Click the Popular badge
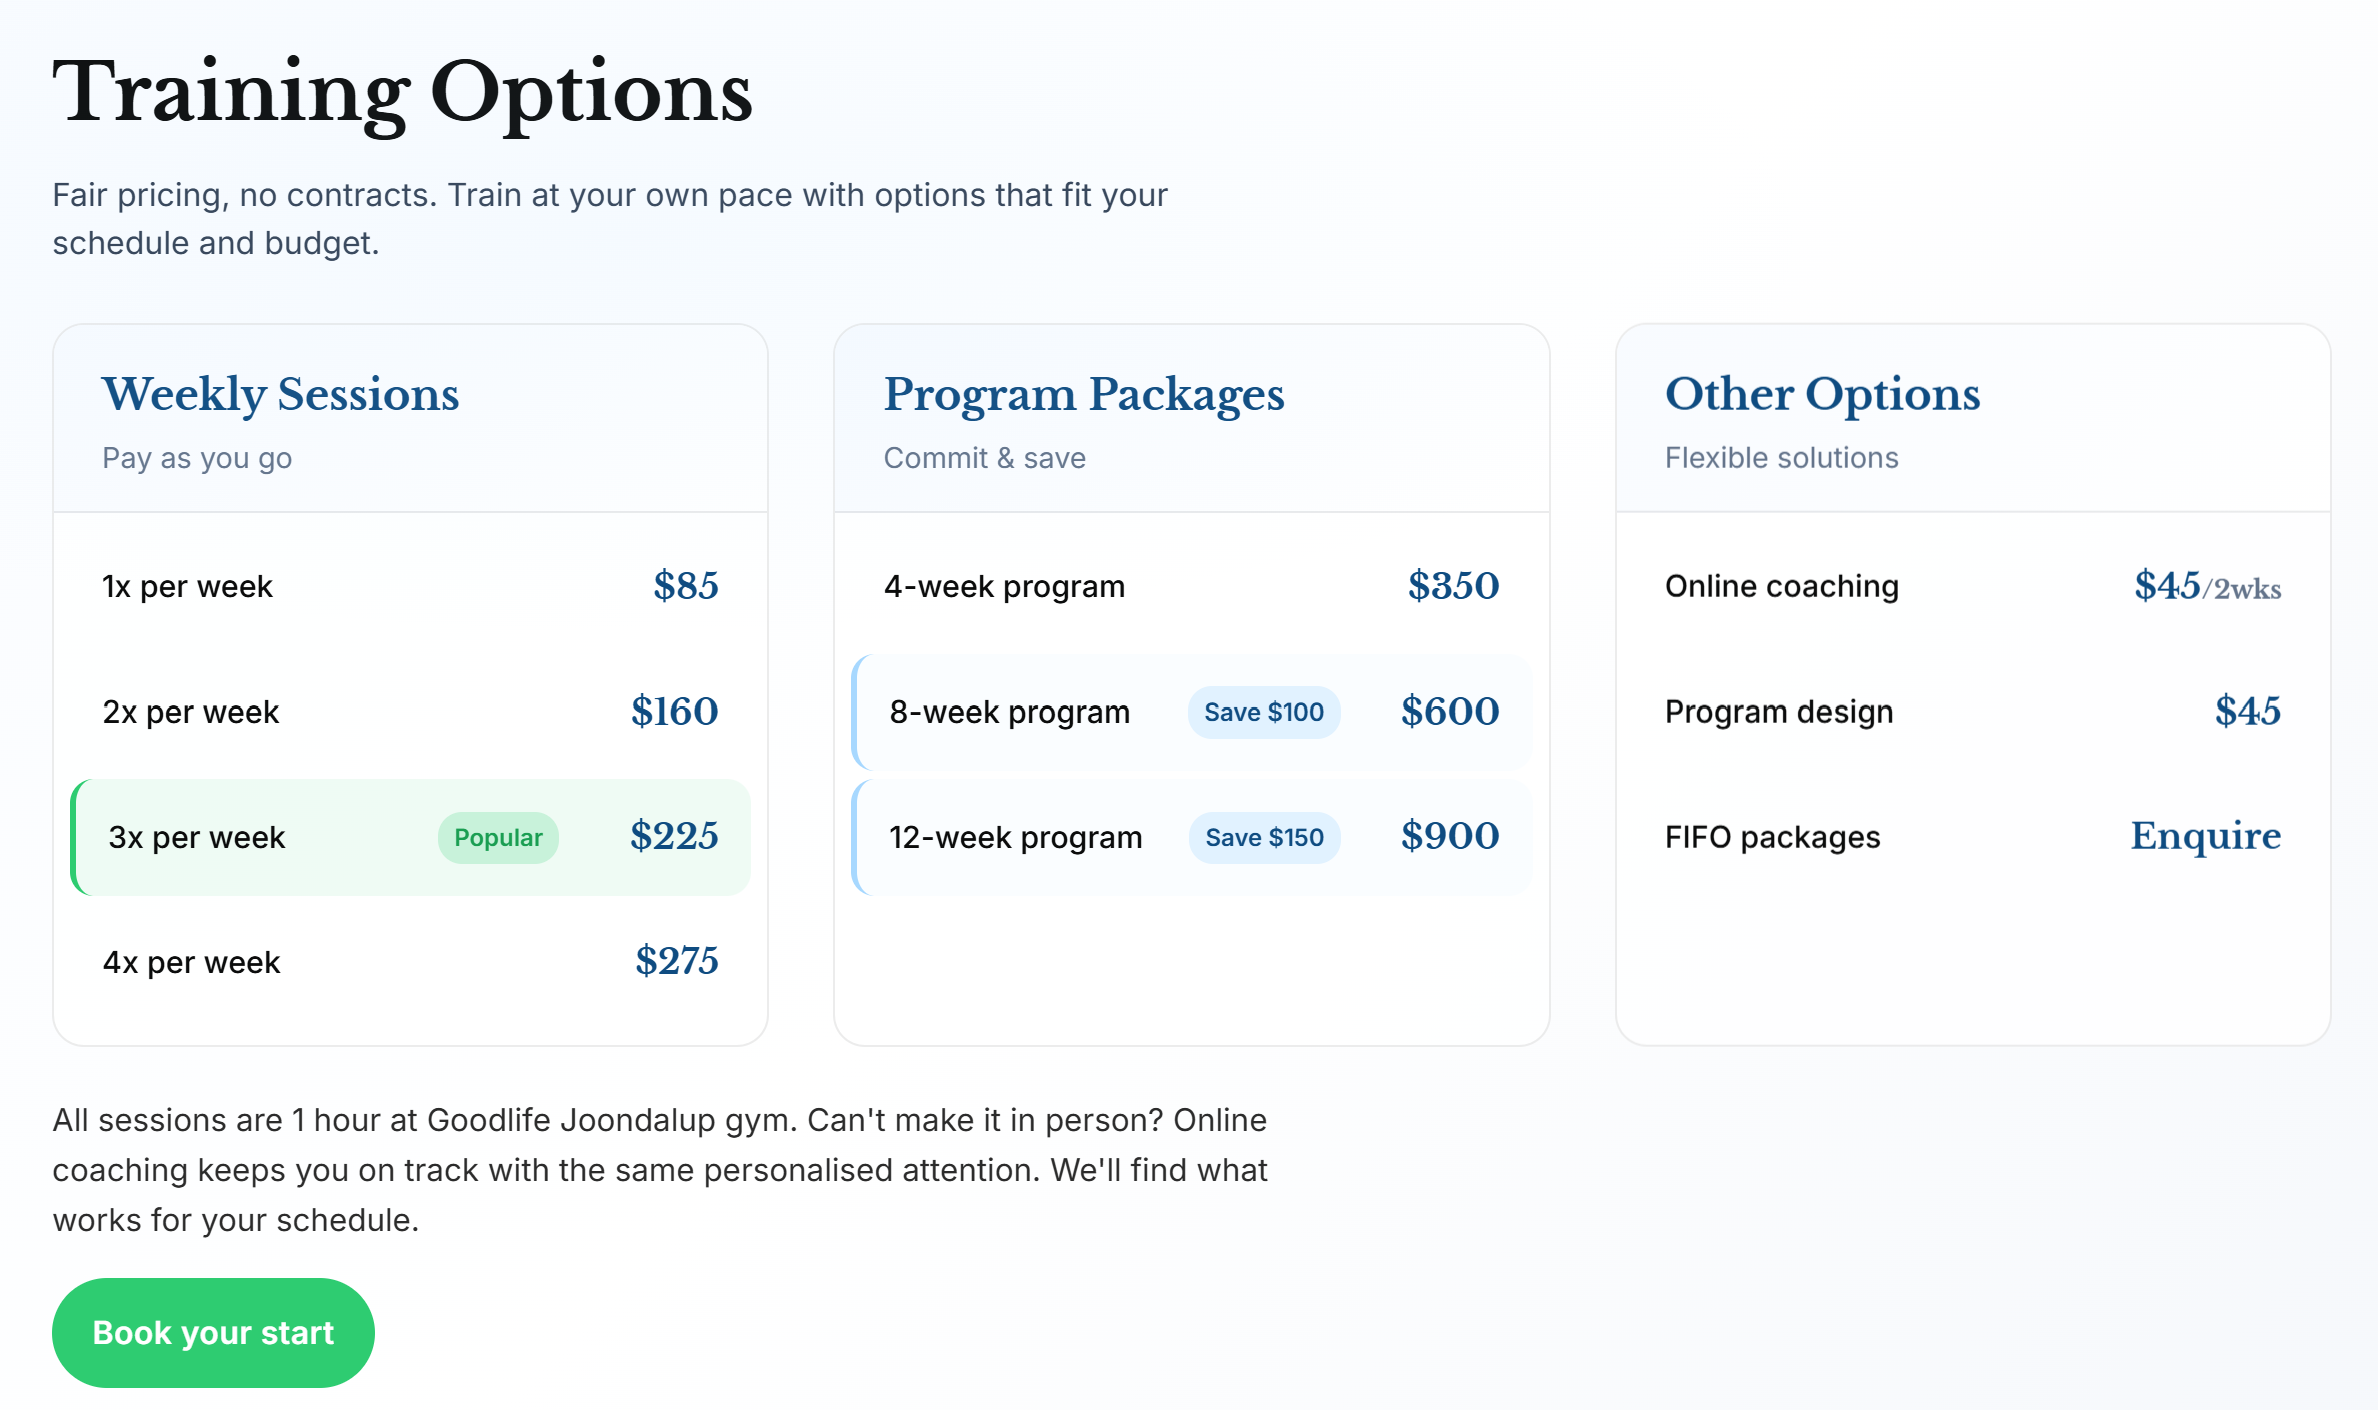 coord(498,837)
